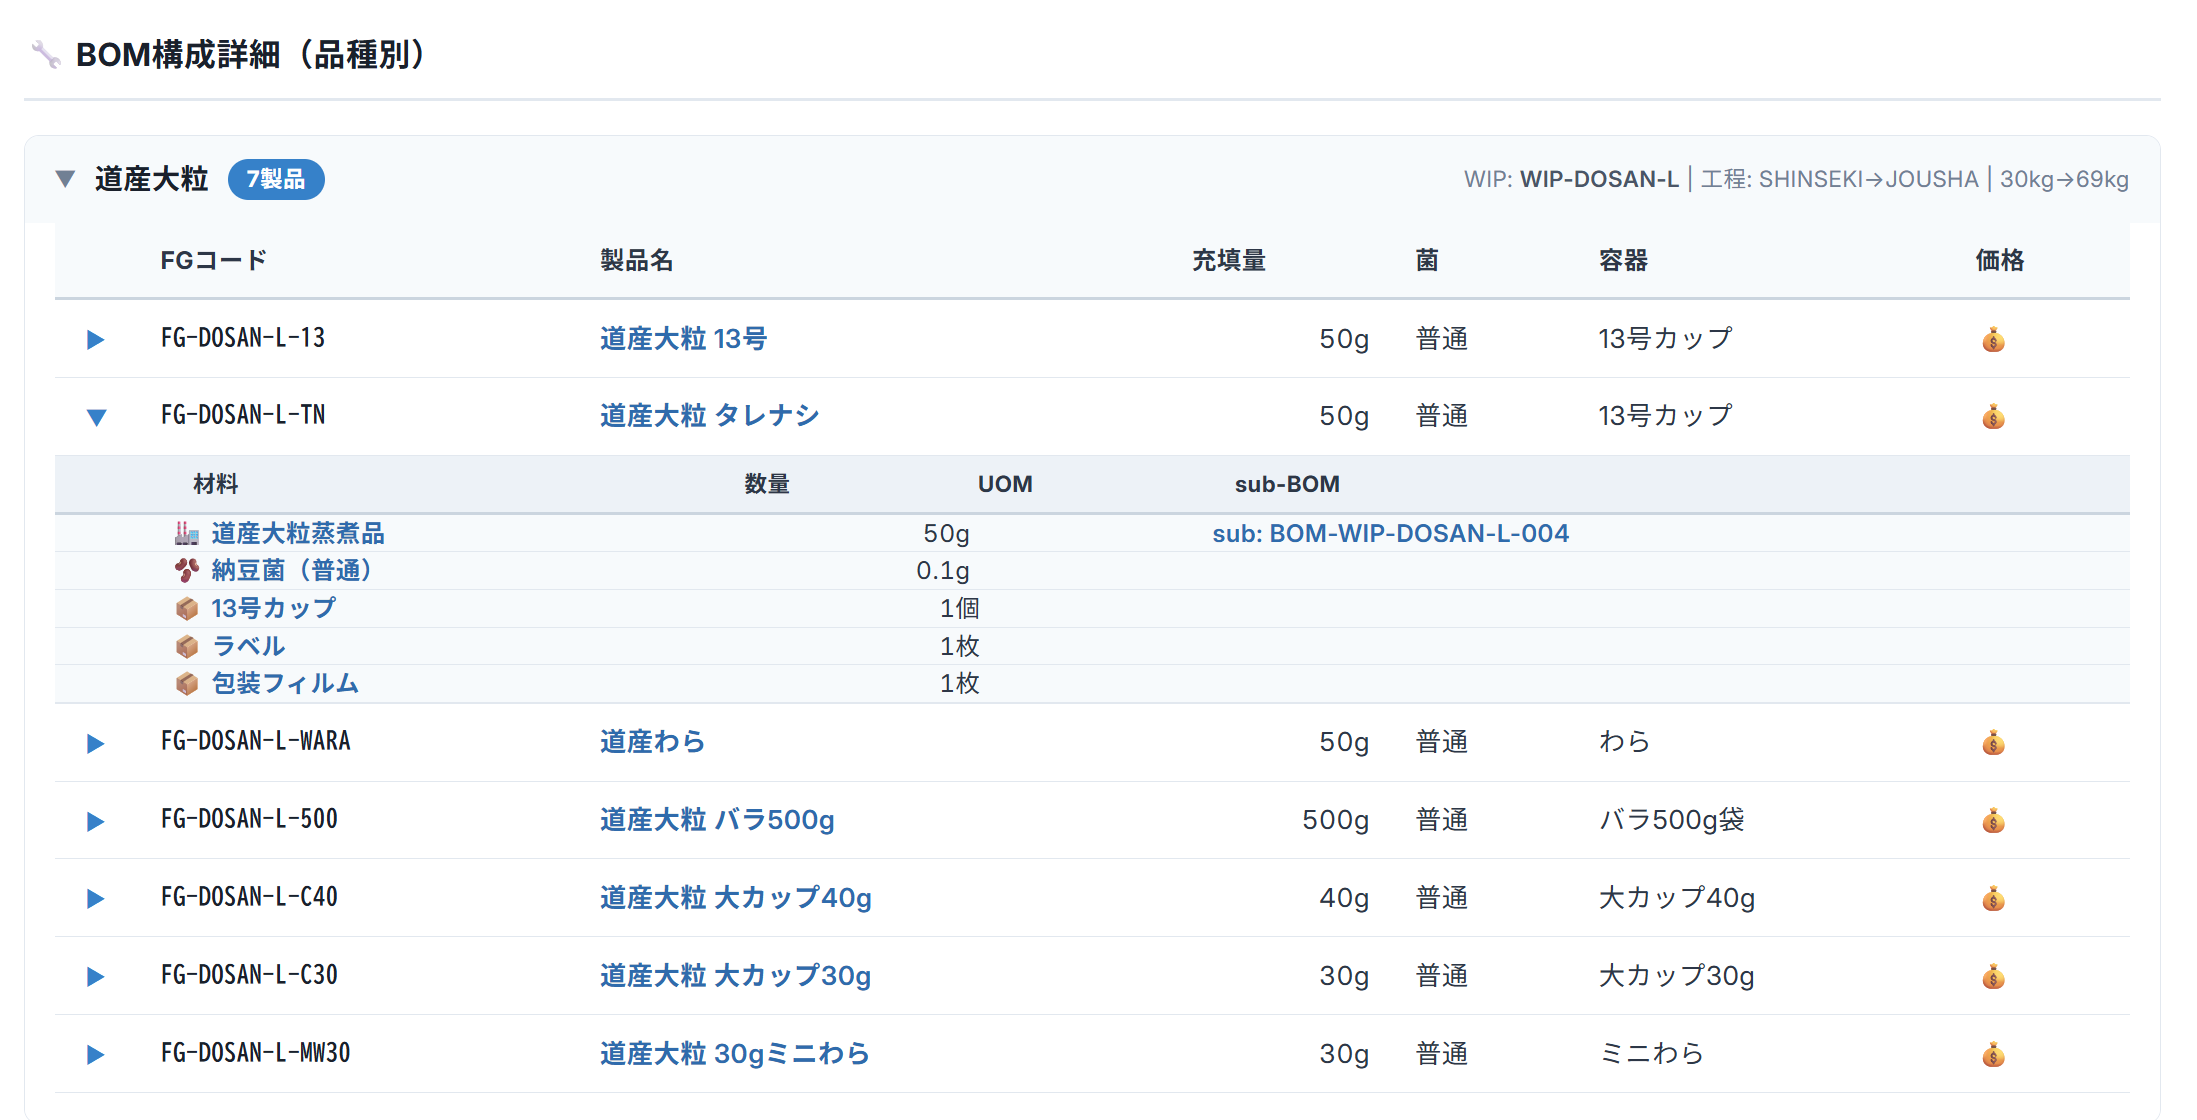This screenshot has width=2197, height=1120.
Task: Open material link 納豆菌（普通）
Action: tap(292, 571)
